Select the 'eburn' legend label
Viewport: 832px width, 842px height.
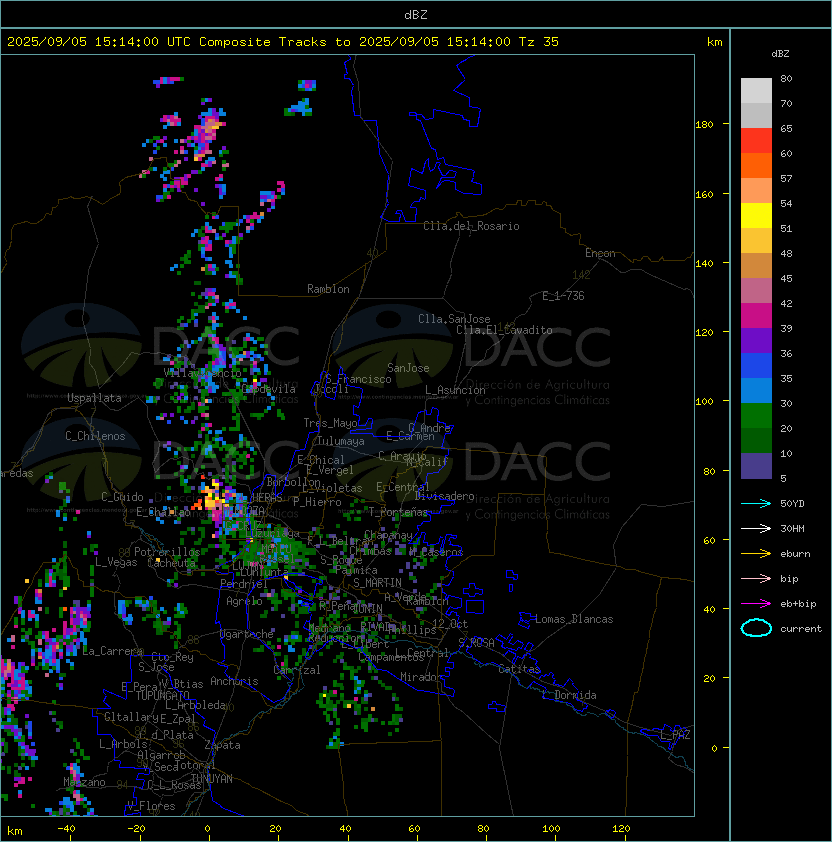pyautogui.click(x=795, y=554)
